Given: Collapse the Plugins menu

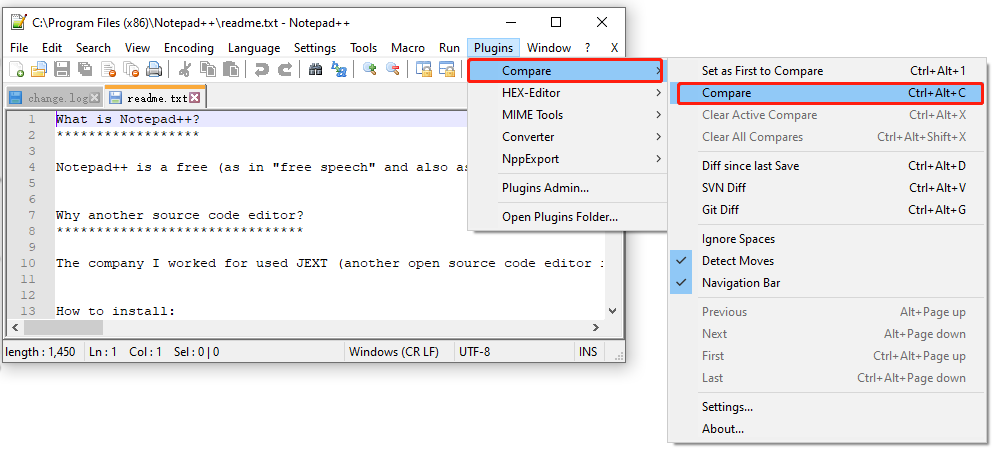Looking at the screenshot, I should point(494,48).
